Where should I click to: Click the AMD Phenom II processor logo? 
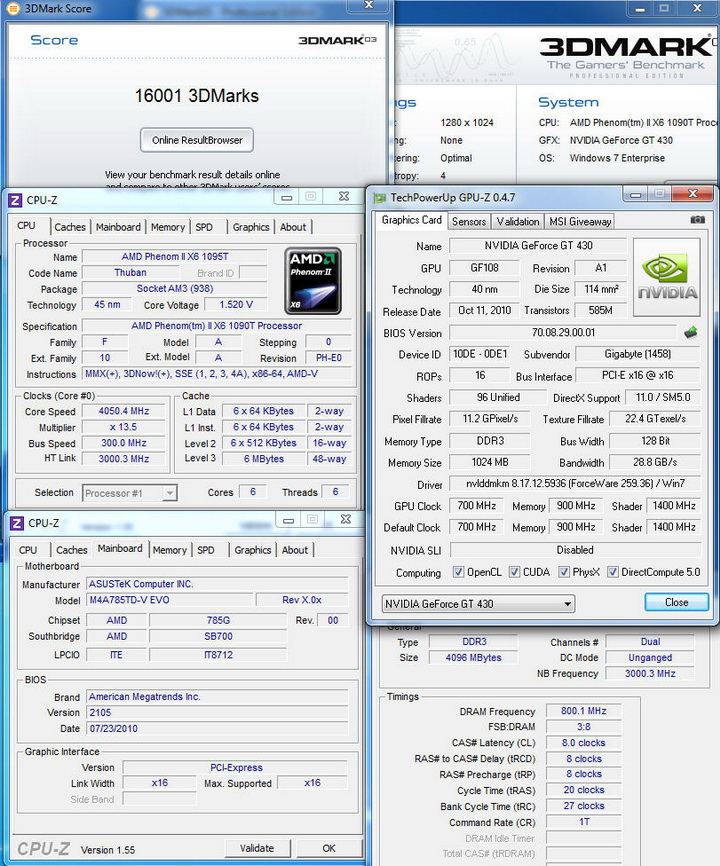coord(313,281)
